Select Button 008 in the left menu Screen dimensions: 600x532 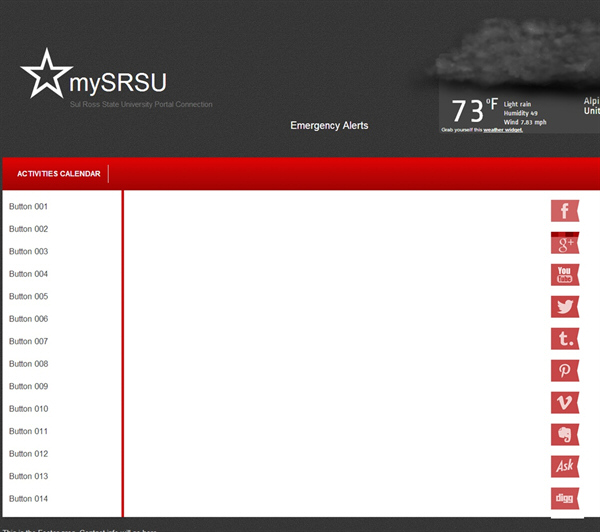29,364
